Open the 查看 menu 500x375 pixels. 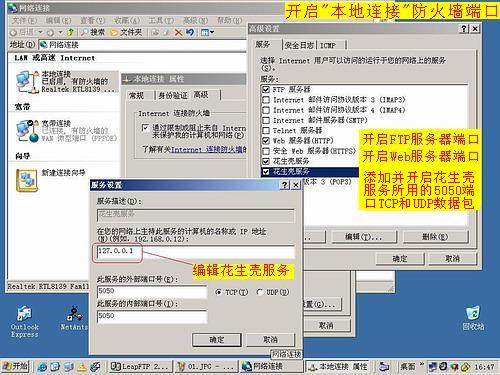(92, 20)
